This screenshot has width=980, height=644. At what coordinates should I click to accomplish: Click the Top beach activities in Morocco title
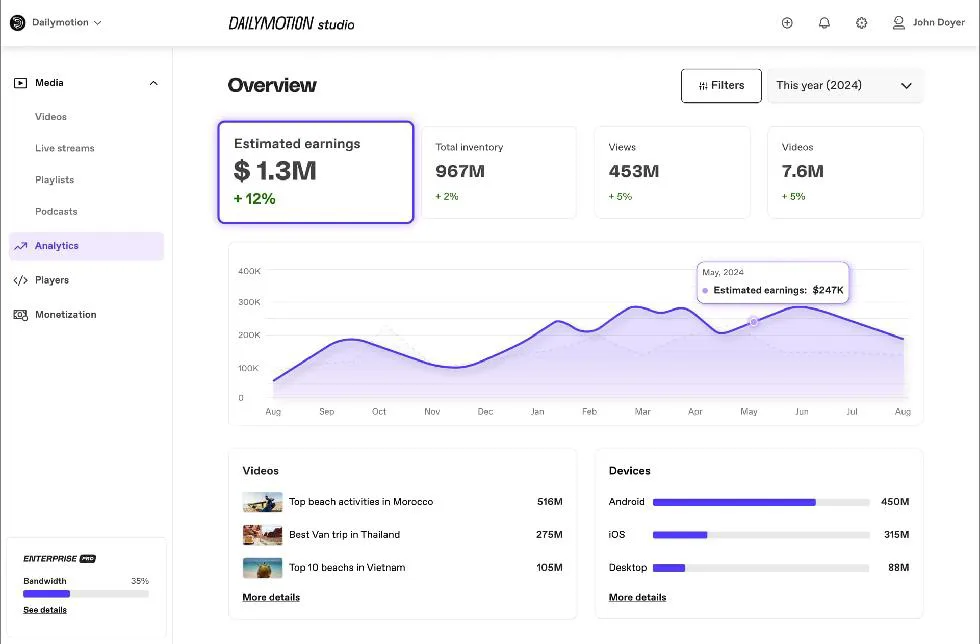coord(361,502)
